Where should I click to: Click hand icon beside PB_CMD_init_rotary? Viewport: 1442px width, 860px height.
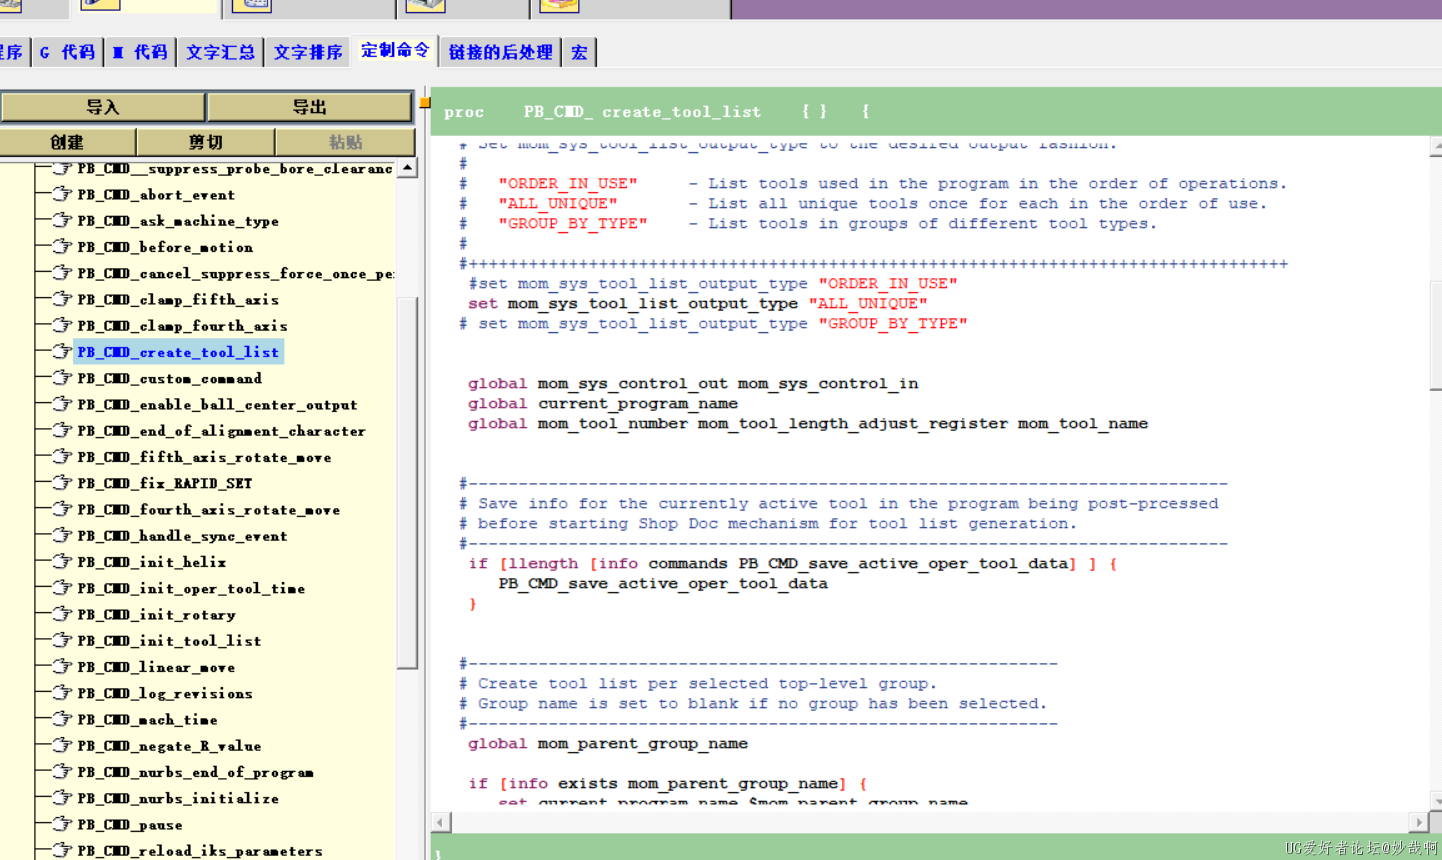[x=62, y=614]
